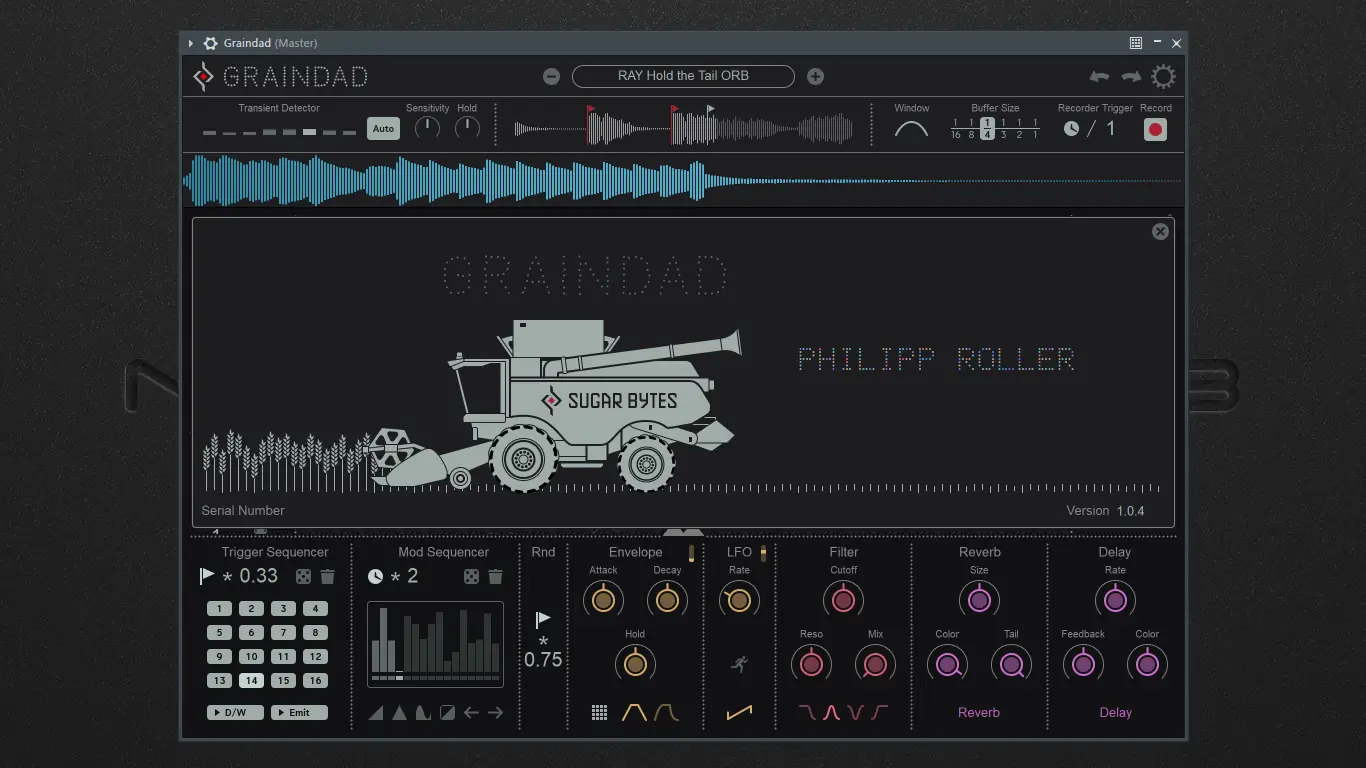Viewport: 1366px width, 768px height.
Task: Click the Recorder Trigger clock icon
Action: tap(1071, 129)
